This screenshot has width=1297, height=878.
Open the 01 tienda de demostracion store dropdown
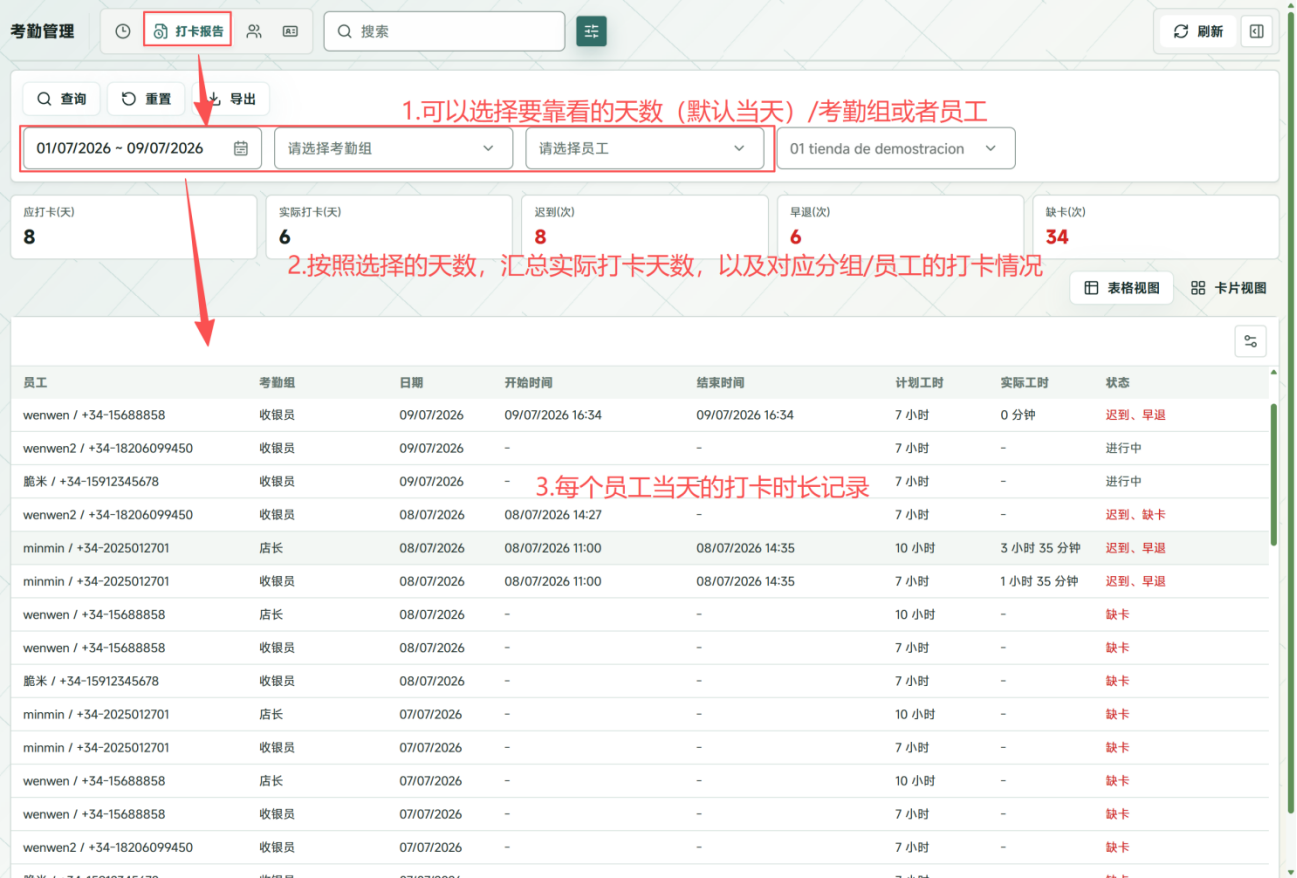(896, 148)
